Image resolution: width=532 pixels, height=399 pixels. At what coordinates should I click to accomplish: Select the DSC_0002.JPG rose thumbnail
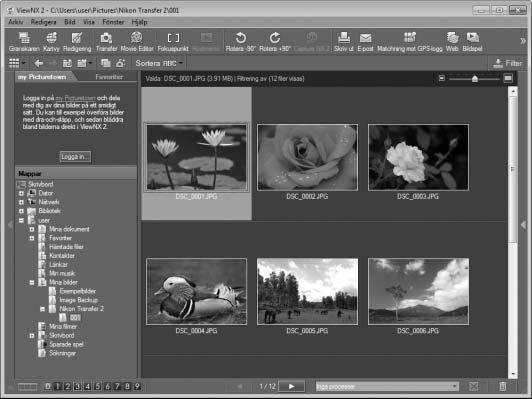(x=307, y=157)
